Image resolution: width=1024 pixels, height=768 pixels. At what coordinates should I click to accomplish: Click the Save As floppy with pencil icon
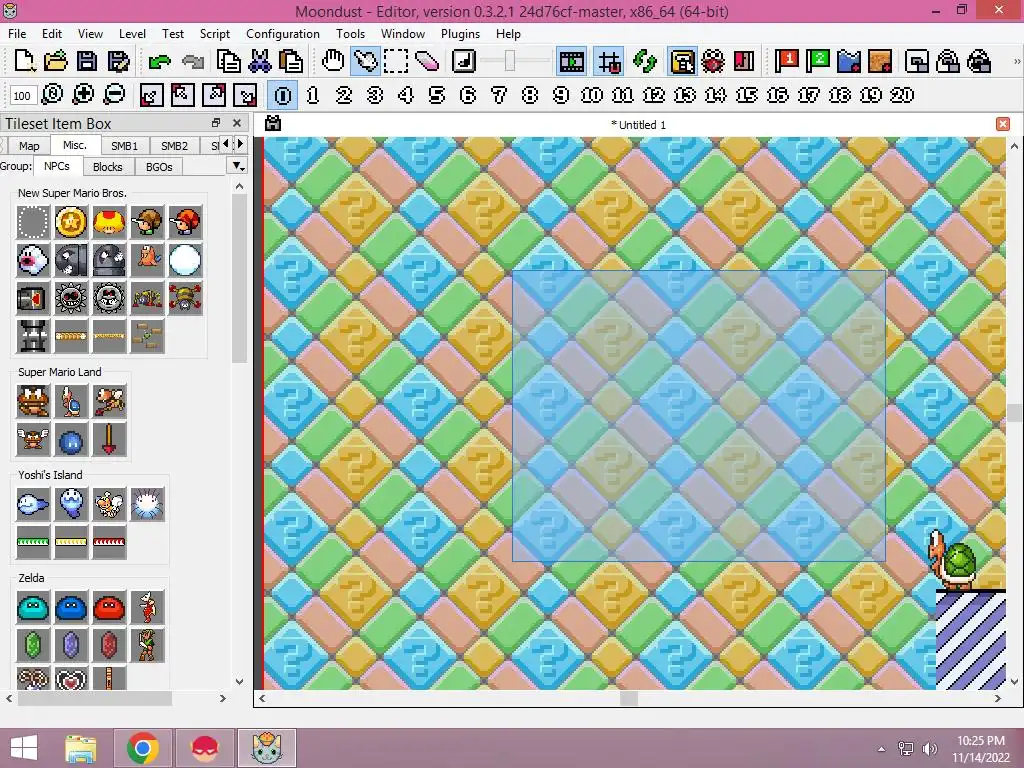(x=118, y=61)
